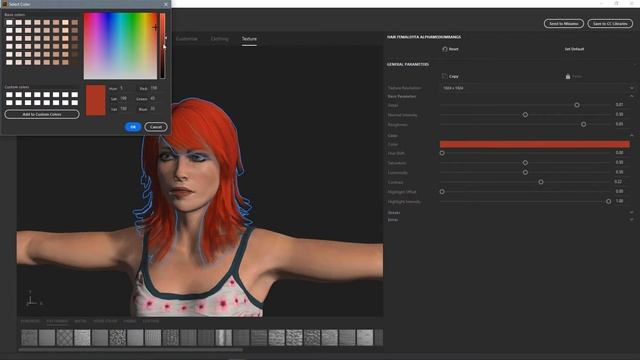
Task: Confirm color with the OK button
Action: coord(133,127)
